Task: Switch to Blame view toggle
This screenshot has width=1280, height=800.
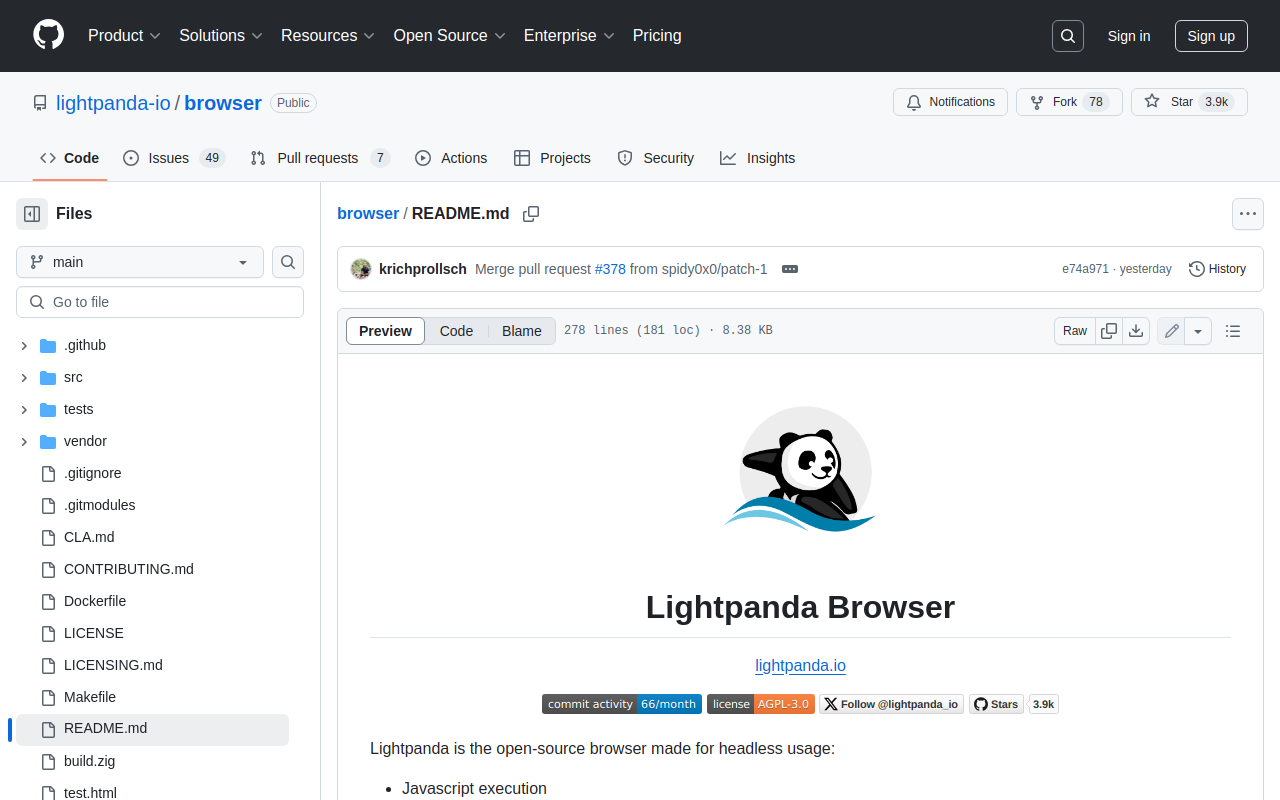Action: pos(521,331)
